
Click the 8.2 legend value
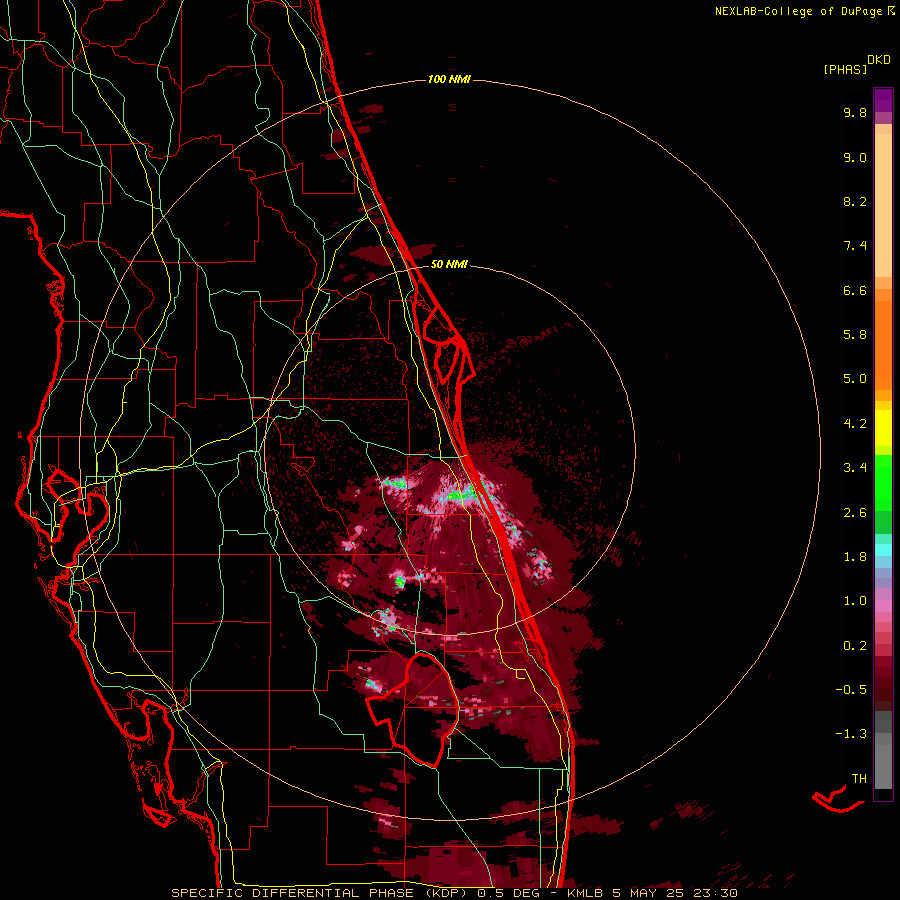pos(855,201)
